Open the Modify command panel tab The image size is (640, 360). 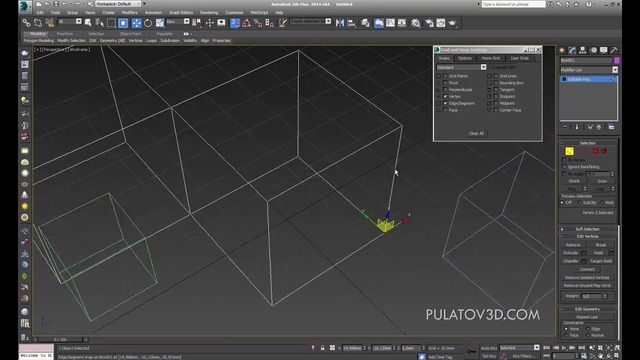click(x=572, y=50)
